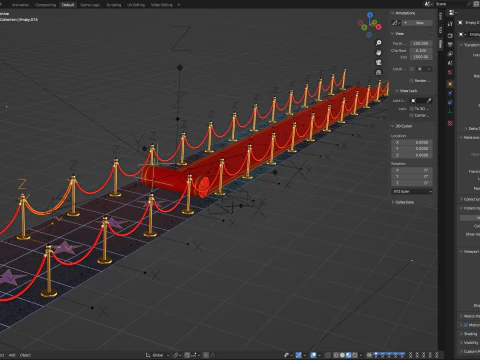Viewport: 480px width, 360px height.
Task: Open Scene properties tab icon
Action: [x=450, y=63]
